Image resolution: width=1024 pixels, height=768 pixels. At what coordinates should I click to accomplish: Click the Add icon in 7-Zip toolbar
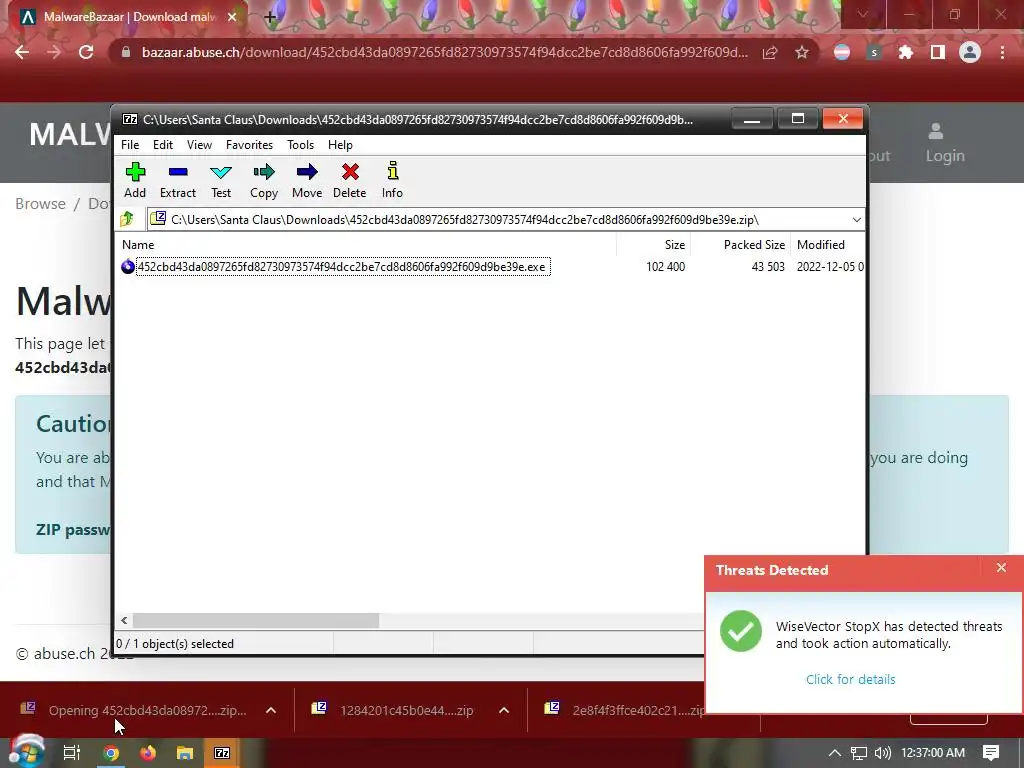135,180
